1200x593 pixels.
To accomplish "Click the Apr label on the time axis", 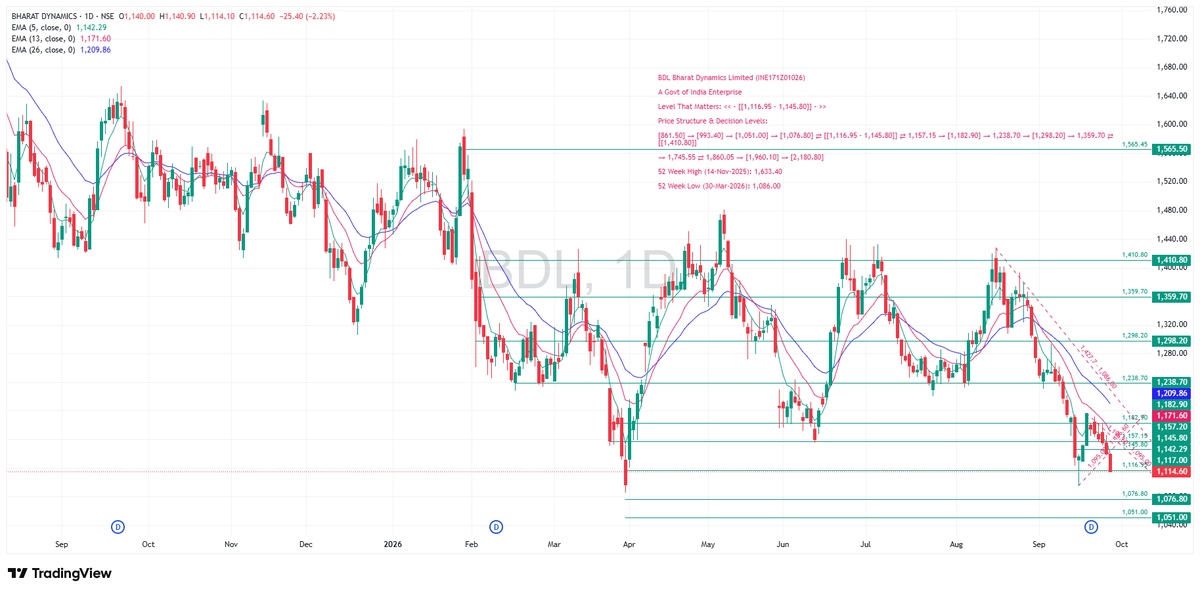I will click(x=628, y=545).
